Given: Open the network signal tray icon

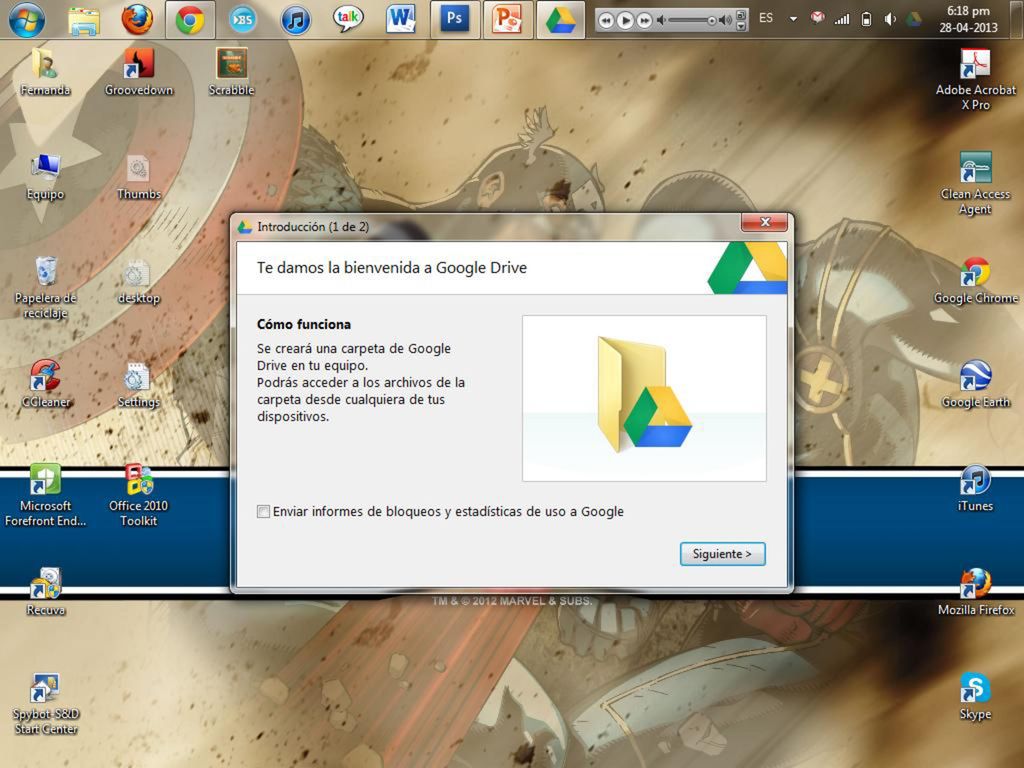Looking at the screenshot, I should 842,19.
